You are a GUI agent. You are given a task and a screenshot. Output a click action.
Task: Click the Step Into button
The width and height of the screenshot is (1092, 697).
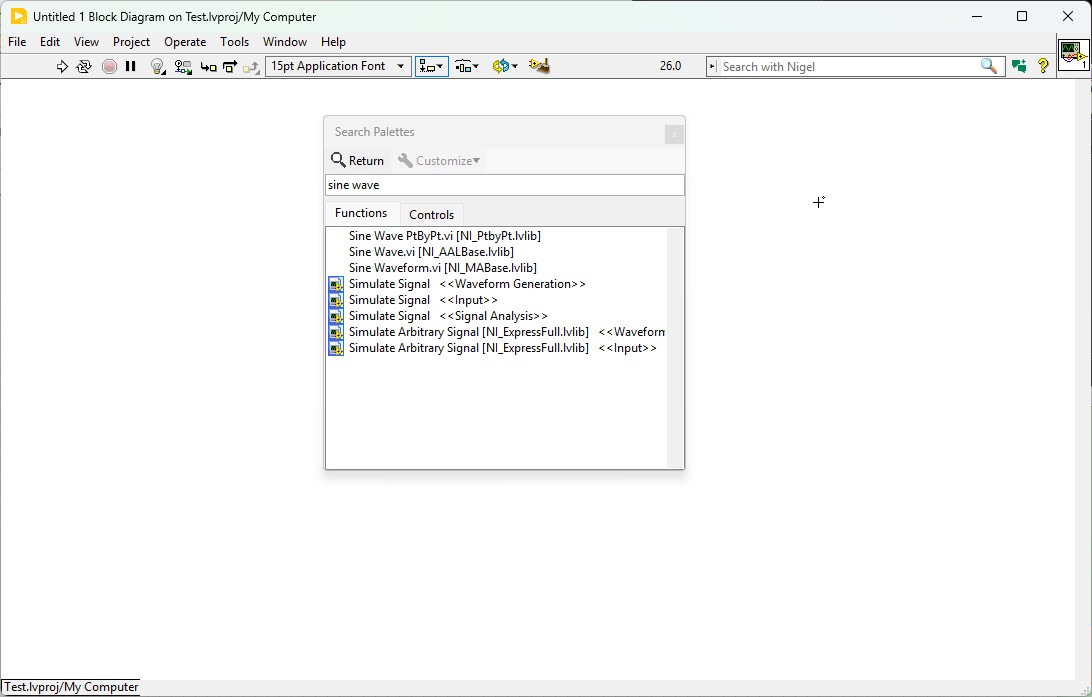click(208, 67)
